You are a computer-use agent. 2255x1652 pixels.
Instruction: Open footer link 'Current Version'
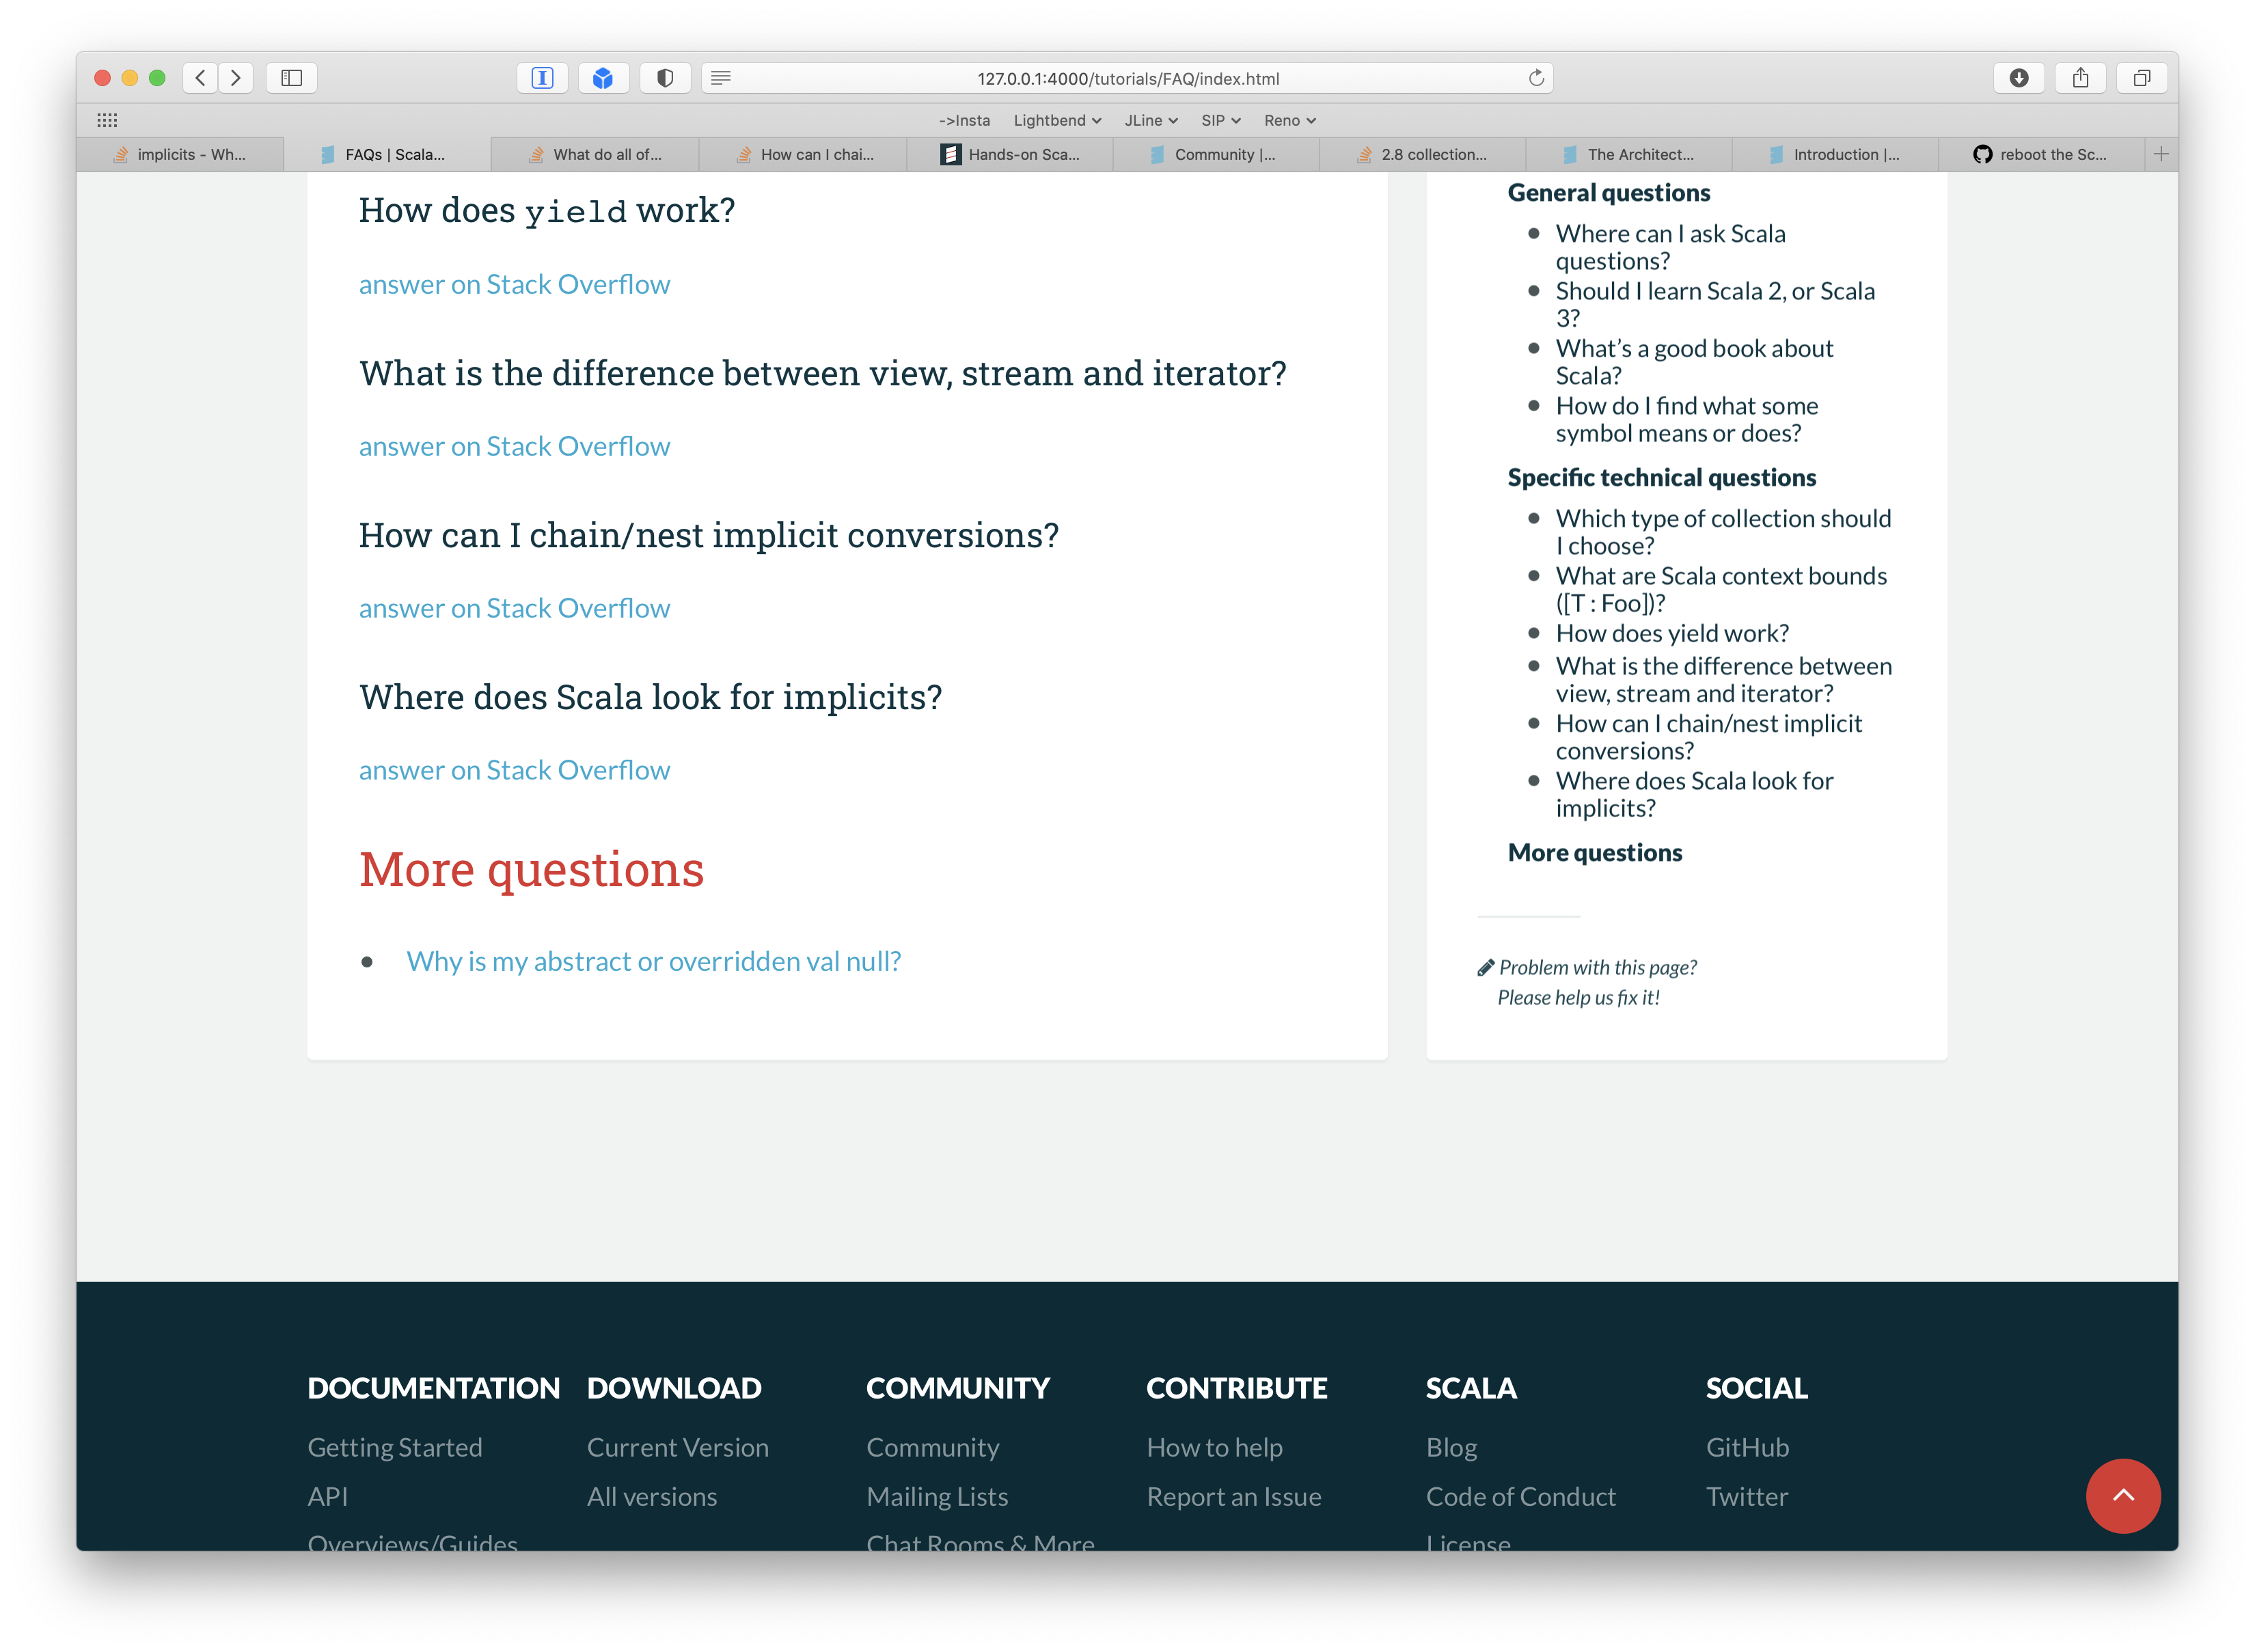pos(678,1447)
